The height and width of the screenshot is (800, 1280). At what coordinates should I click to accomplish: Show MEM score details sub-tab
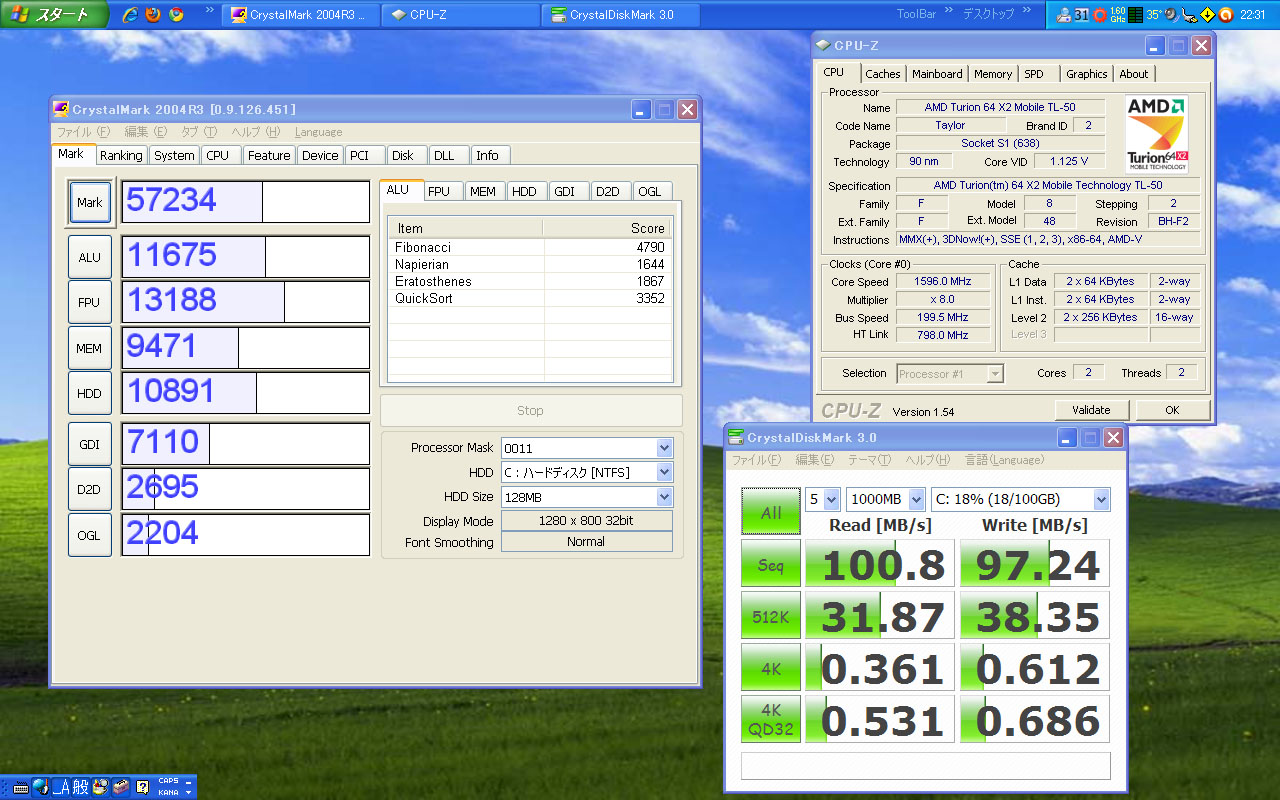click(483, 191)
